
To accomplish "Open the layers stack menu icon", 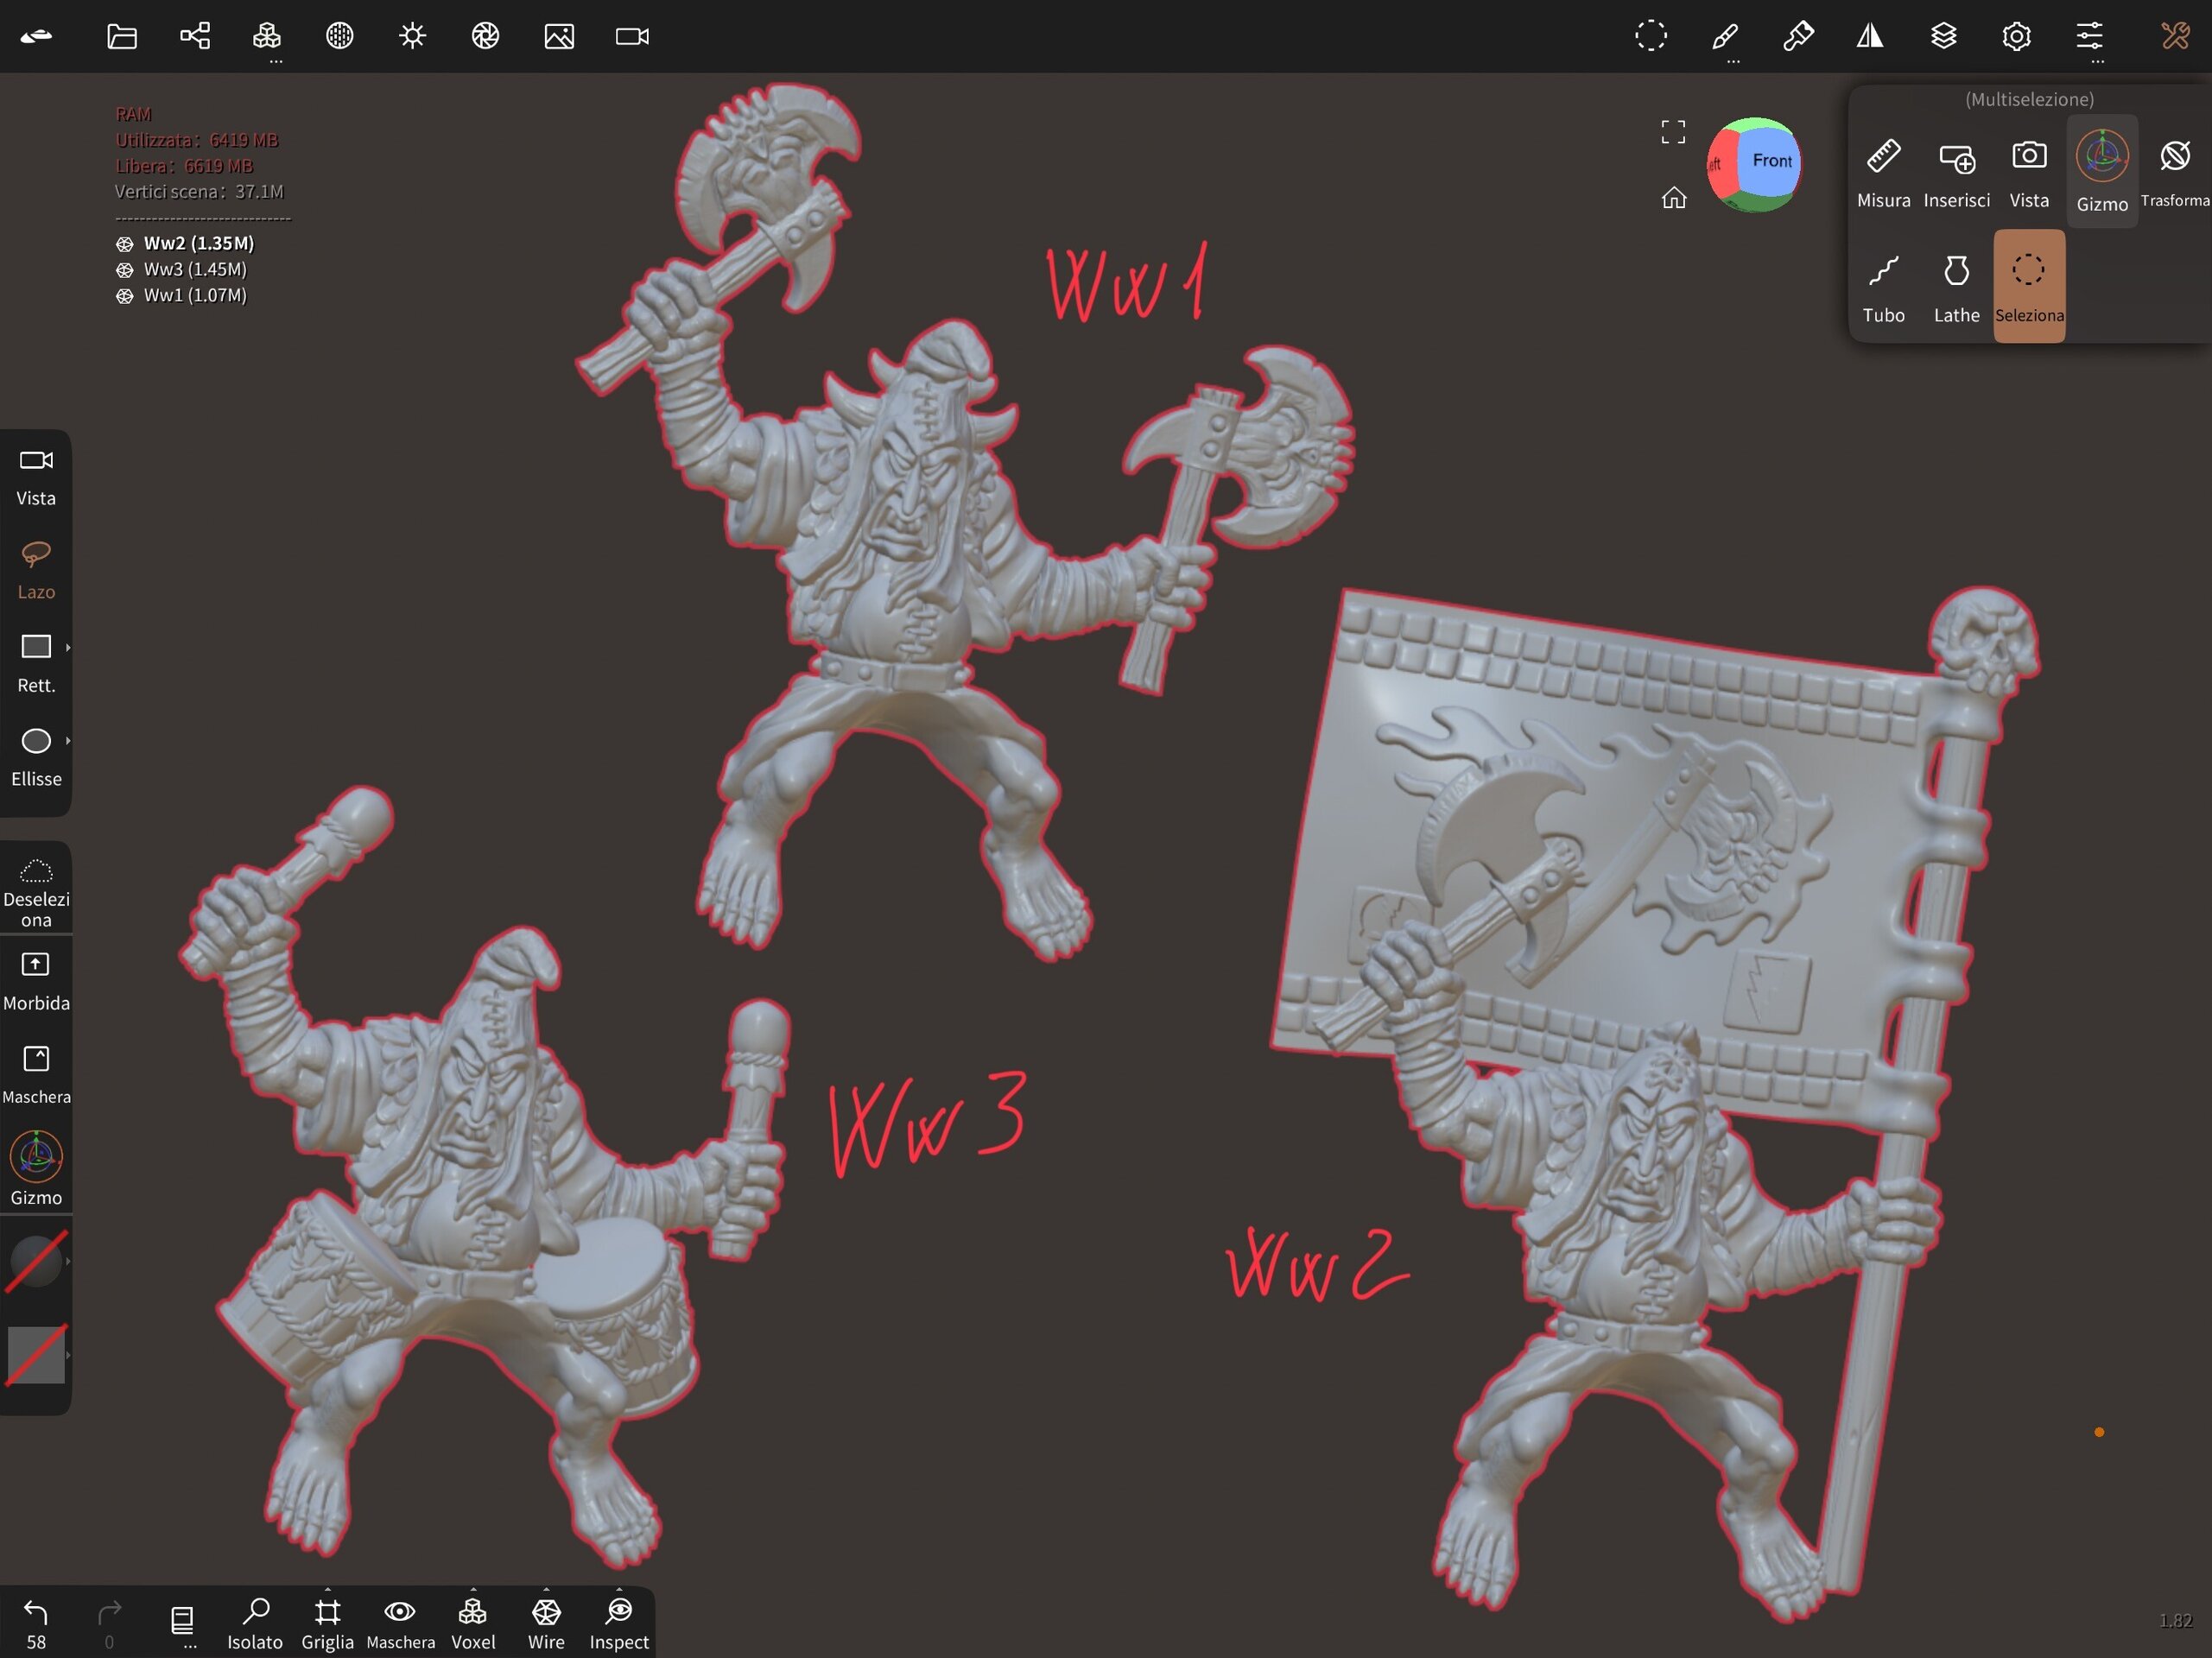I will [x=1943, y=37].
